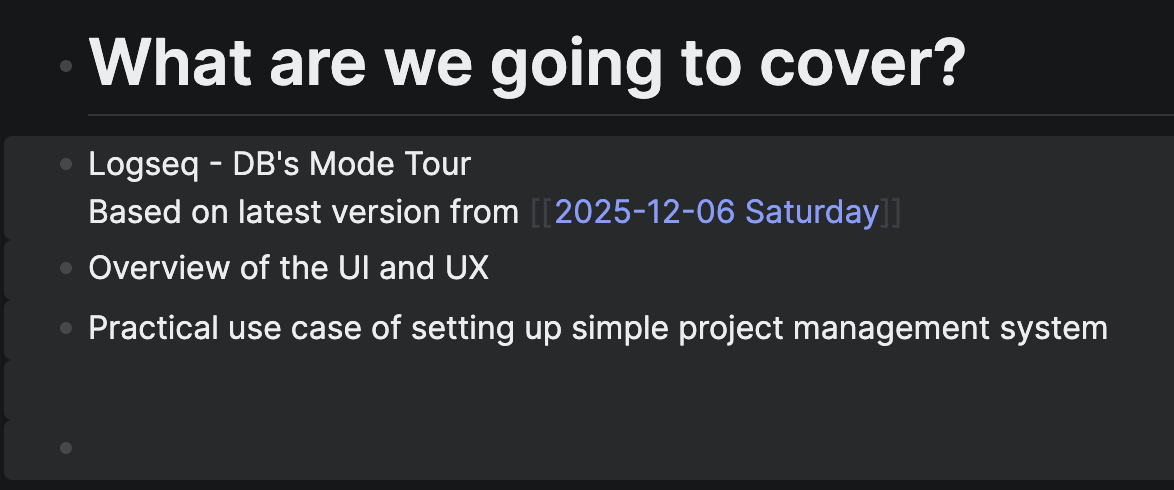Click the "Logseq - DB's Mode Tour" text line
1174x490 pixels.
(279, 163)
